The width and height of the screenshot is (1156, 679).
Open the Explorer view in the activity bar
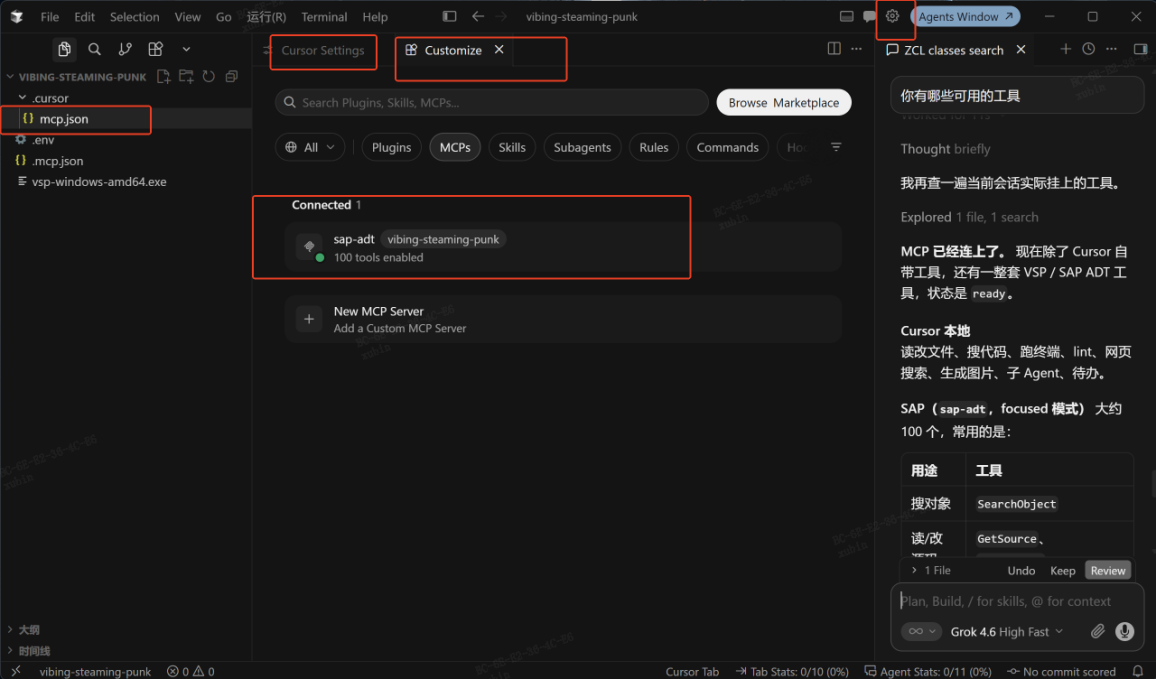click(64, 49)
